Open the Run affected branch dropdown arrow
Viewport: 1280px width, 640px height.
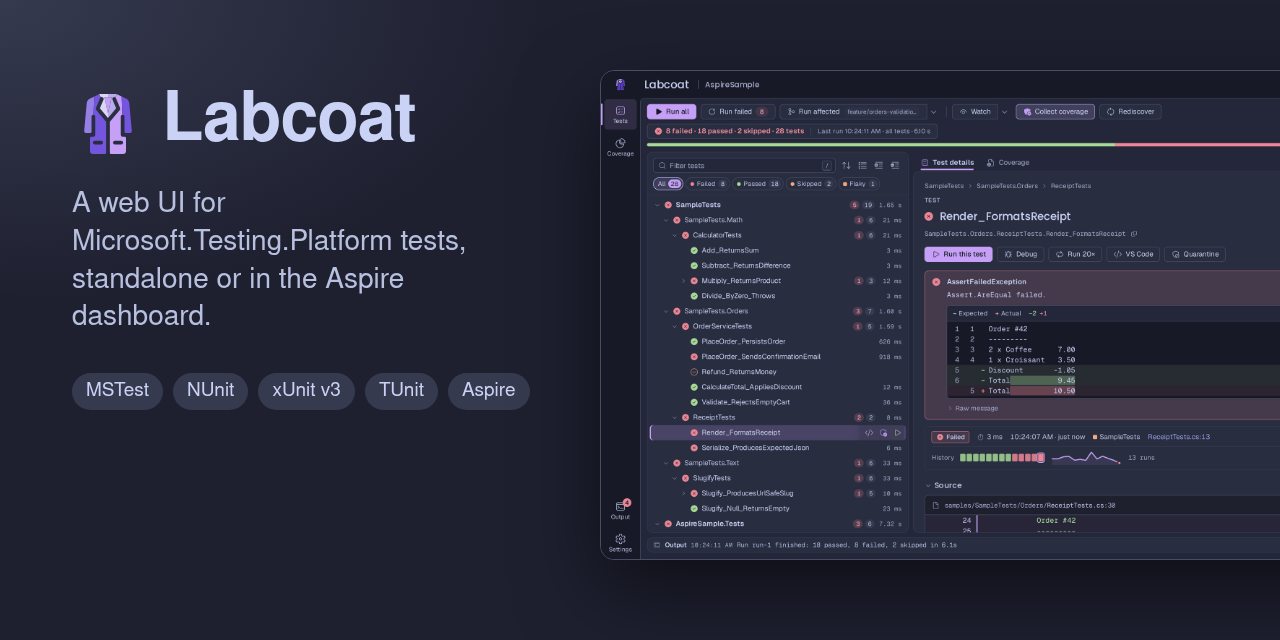pos(934,112)
